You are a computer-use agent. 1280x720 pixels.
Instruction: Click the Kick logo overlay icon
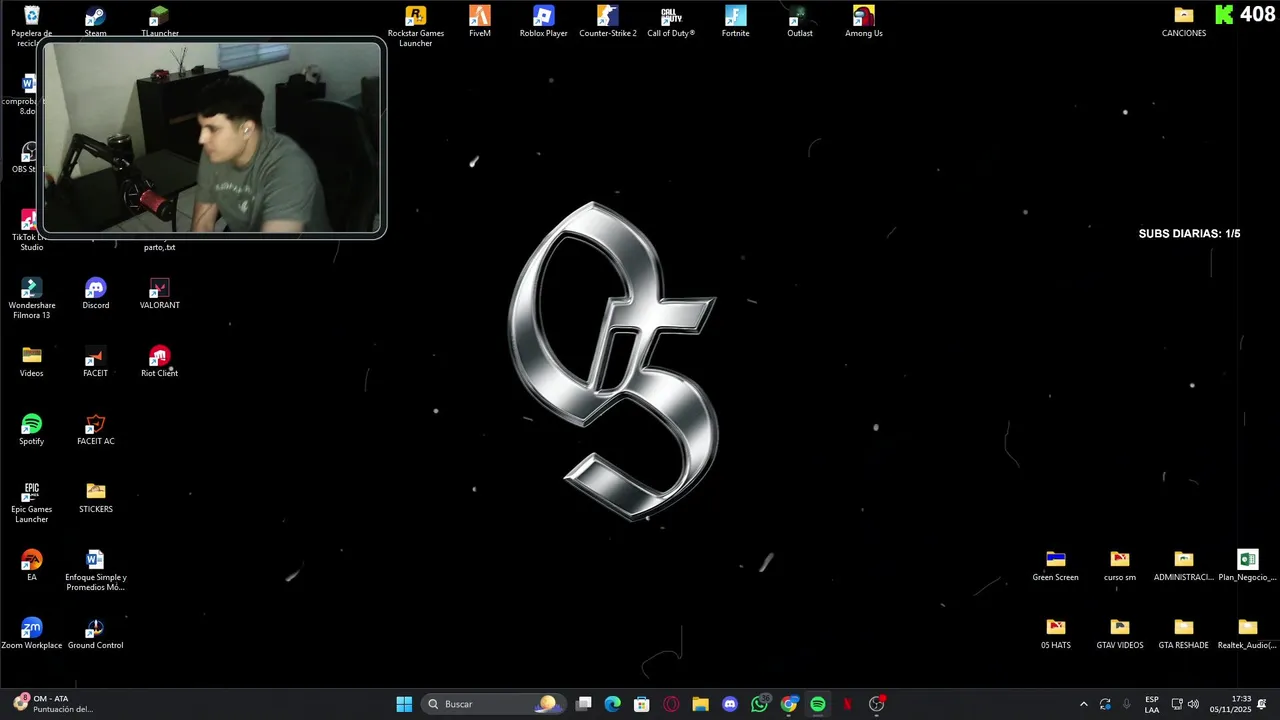(1224, 14)
